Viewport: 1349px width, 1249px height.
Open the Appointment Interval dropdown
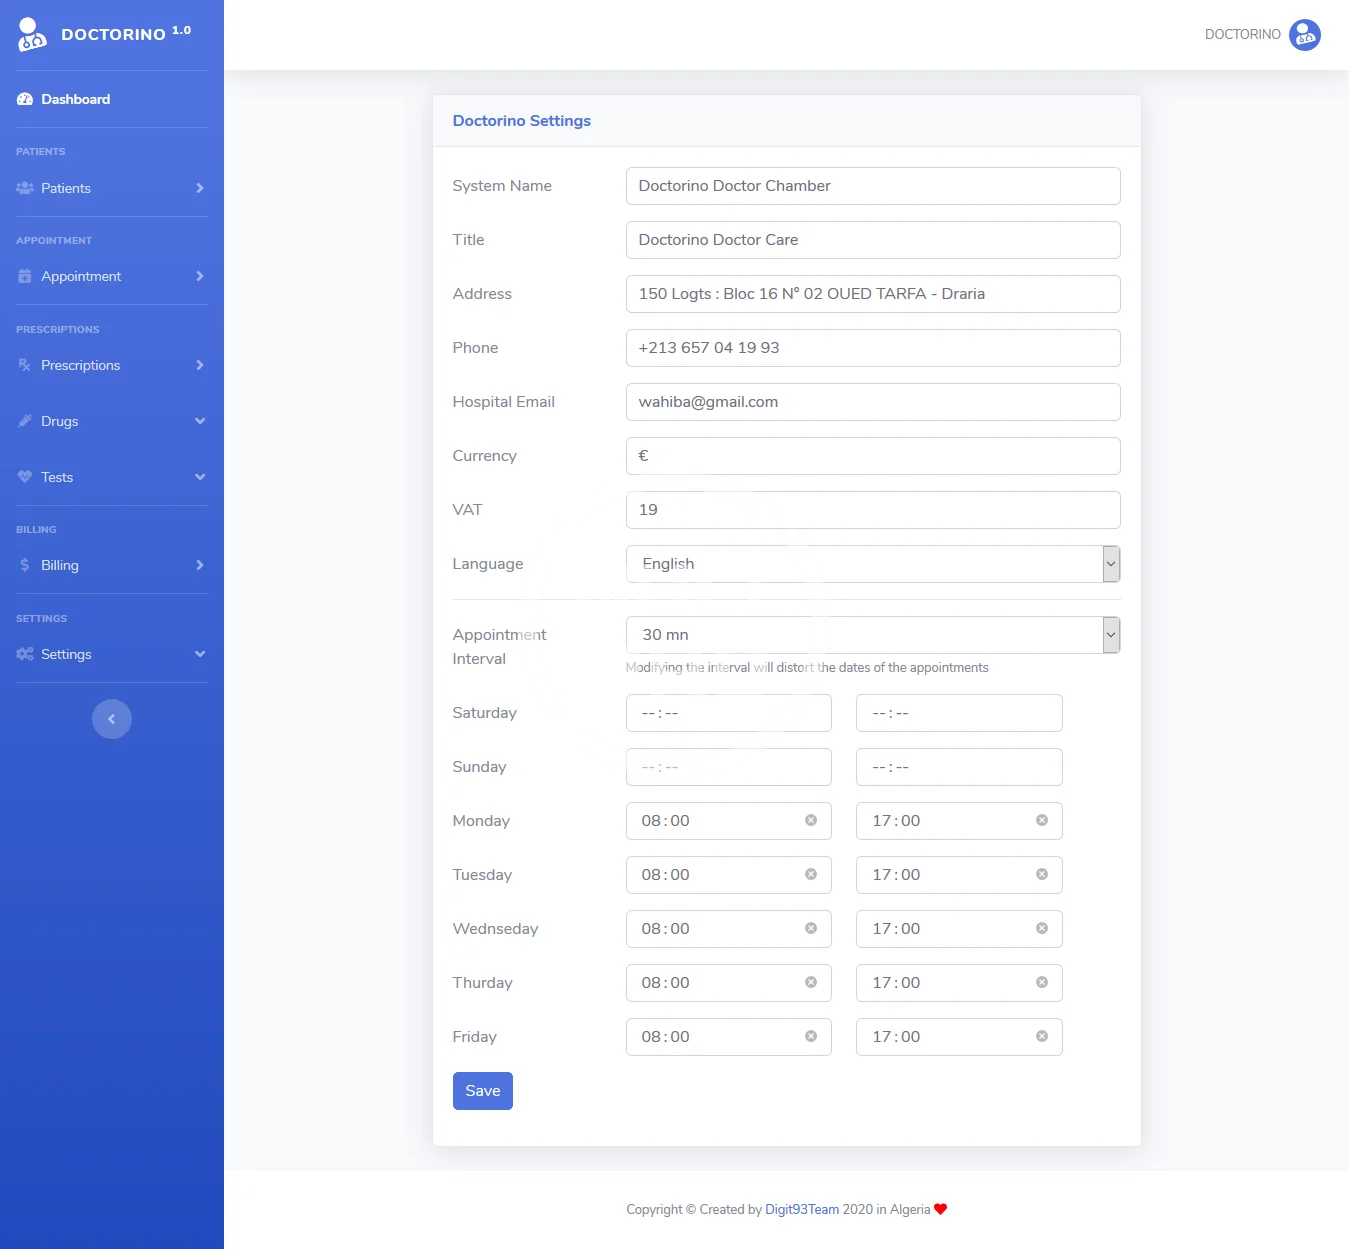click(872, 635)
